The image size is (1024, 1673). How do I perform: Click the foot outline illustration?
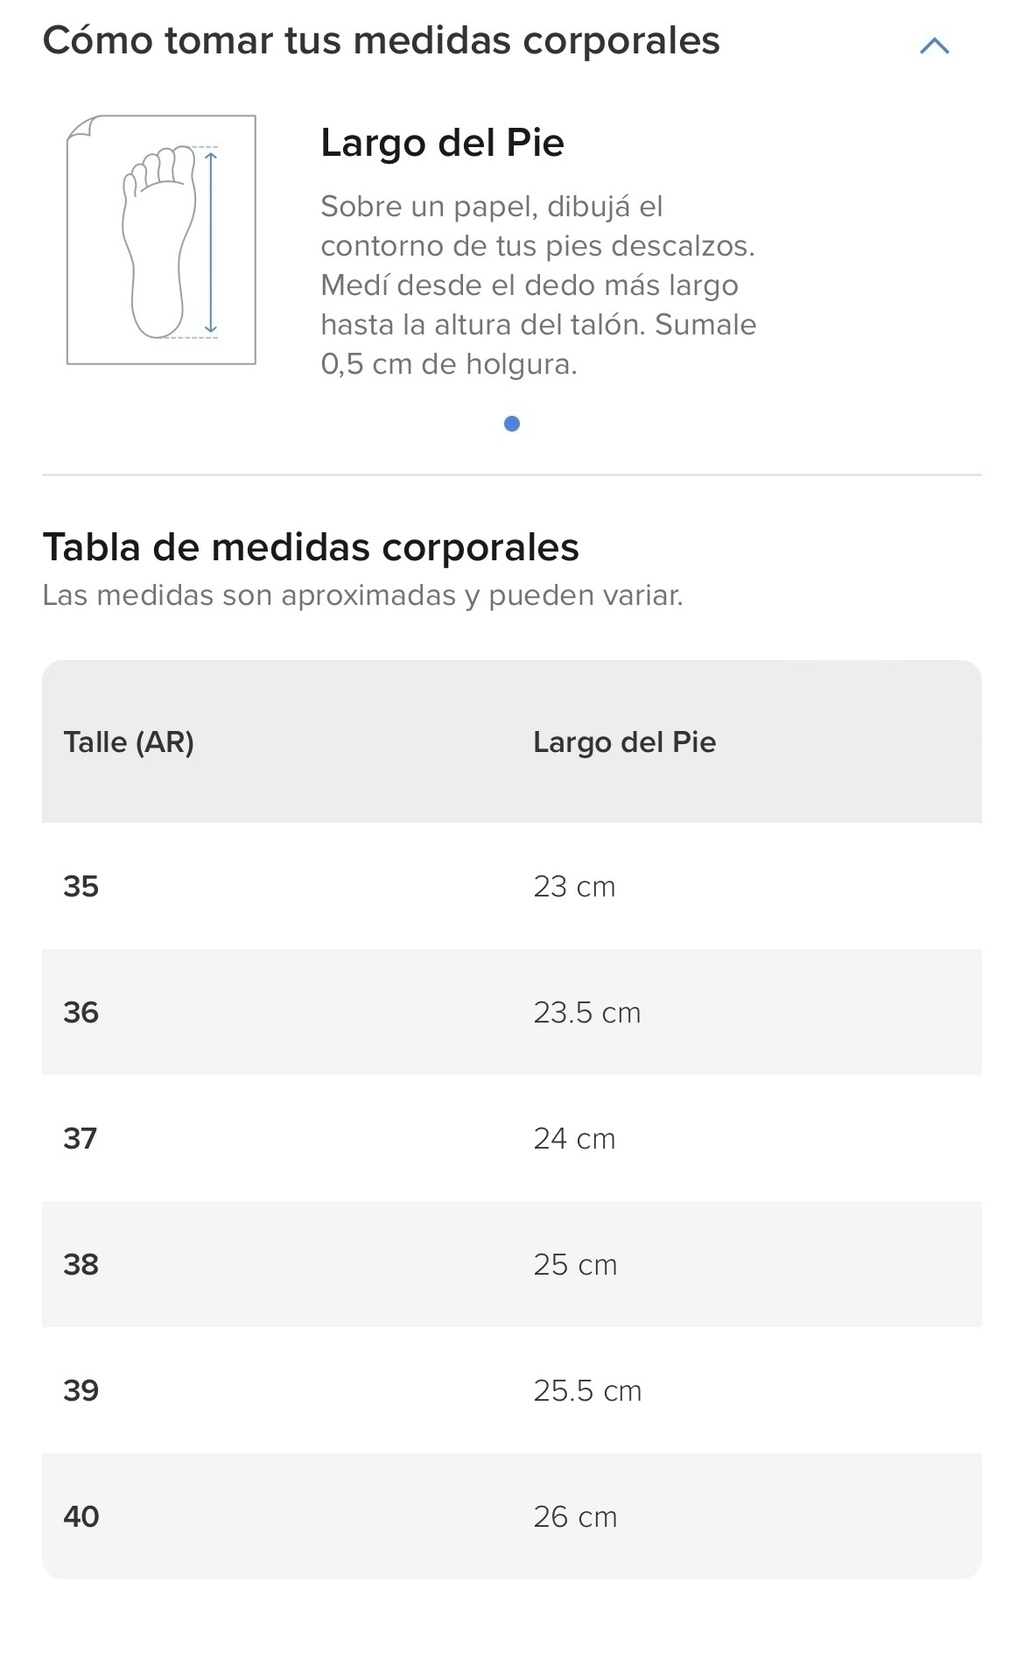[x=161, y=240]
